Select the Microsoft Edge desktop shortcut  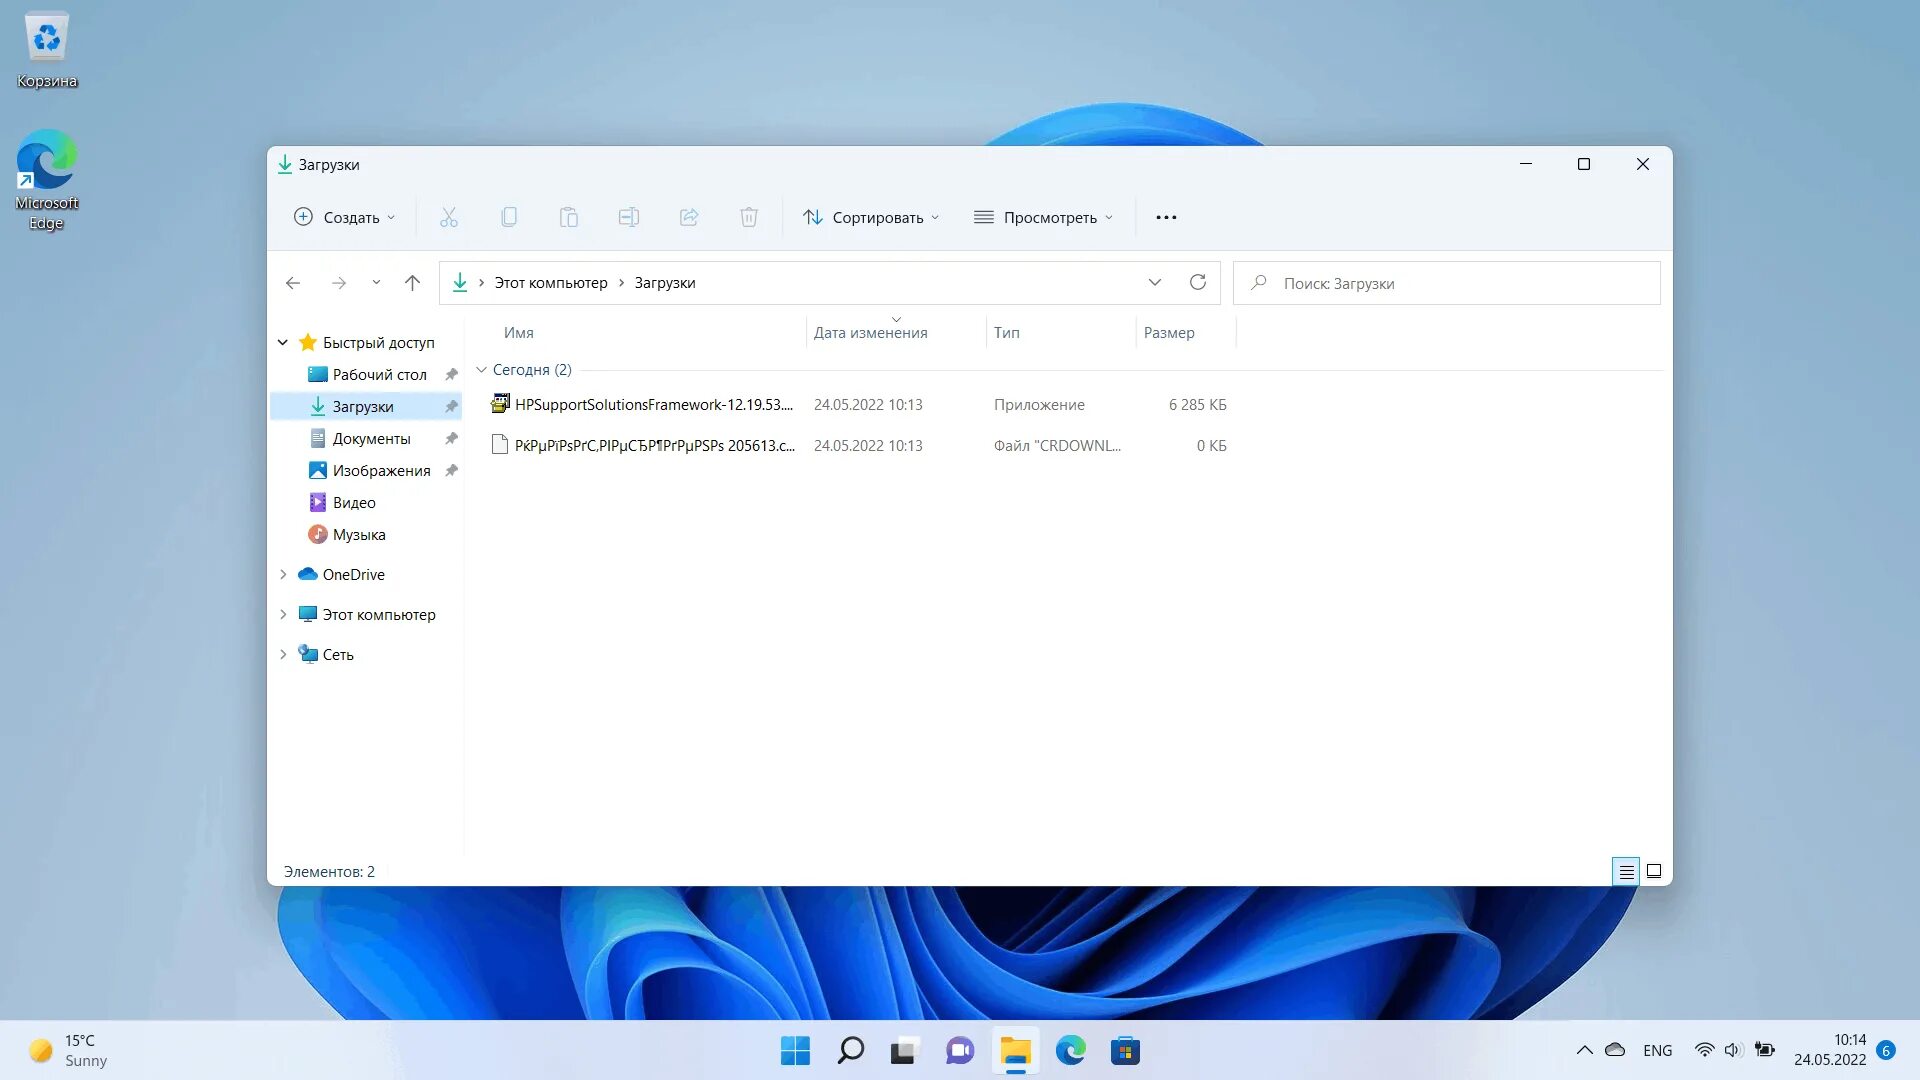click(x=47, y=180)
